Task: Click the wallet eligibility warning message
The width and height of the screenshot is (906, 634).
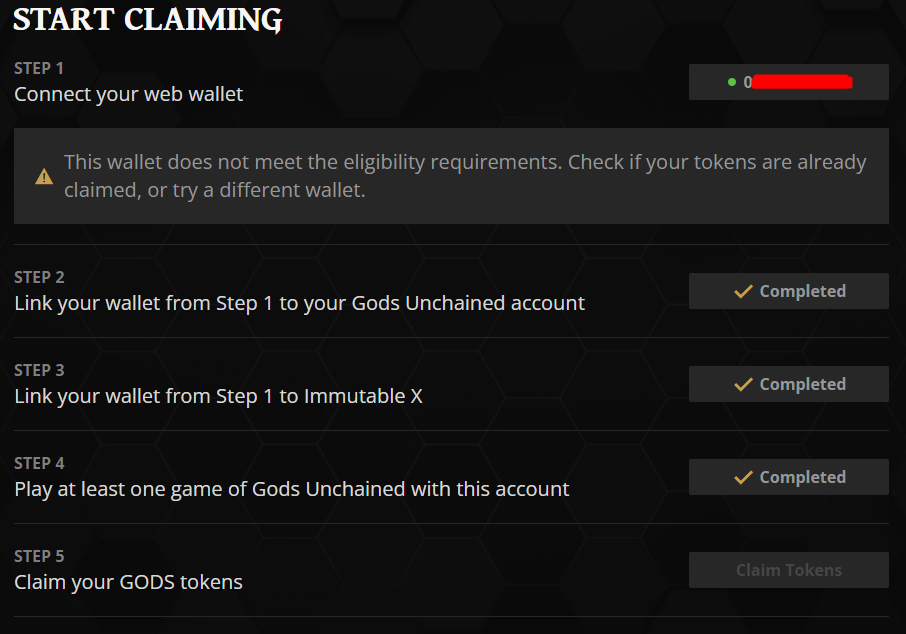Action: point(465,176)
